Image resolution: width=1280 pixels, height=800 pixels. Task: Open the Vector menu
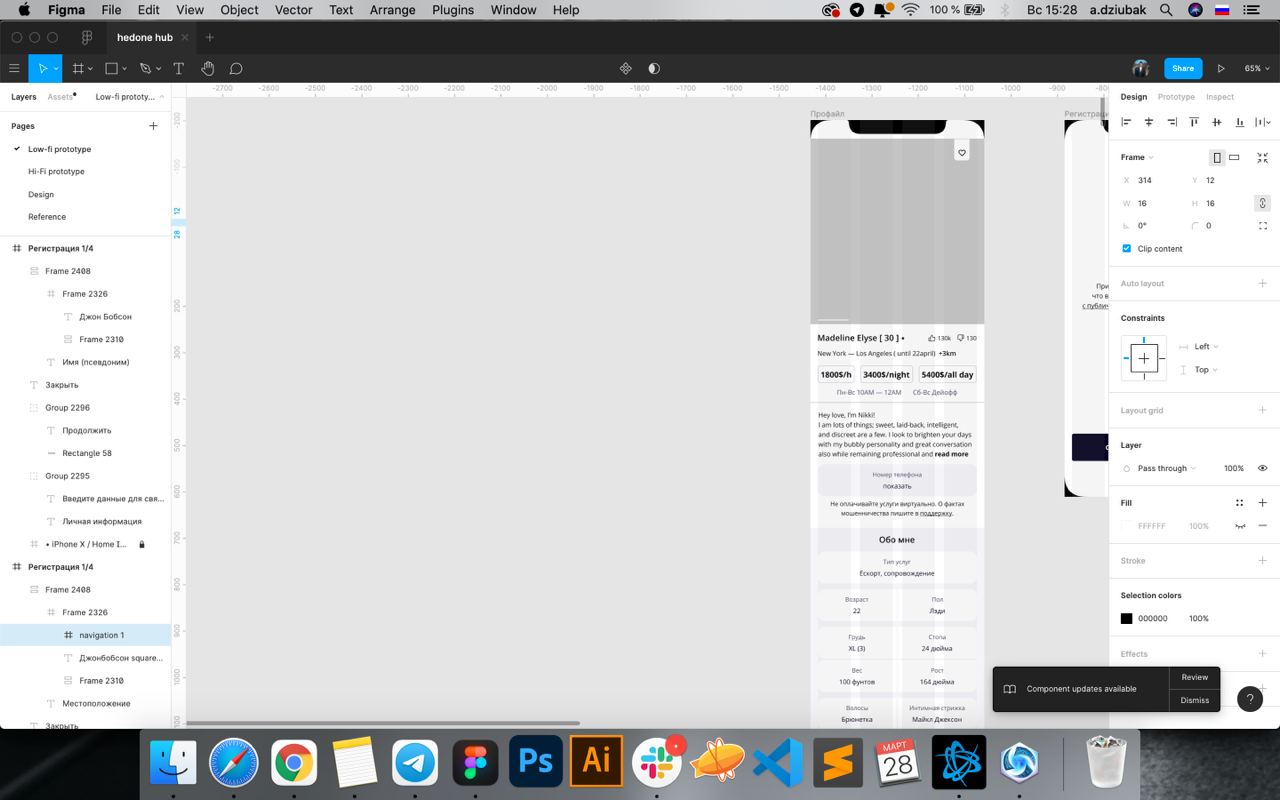tap(293, 10)
